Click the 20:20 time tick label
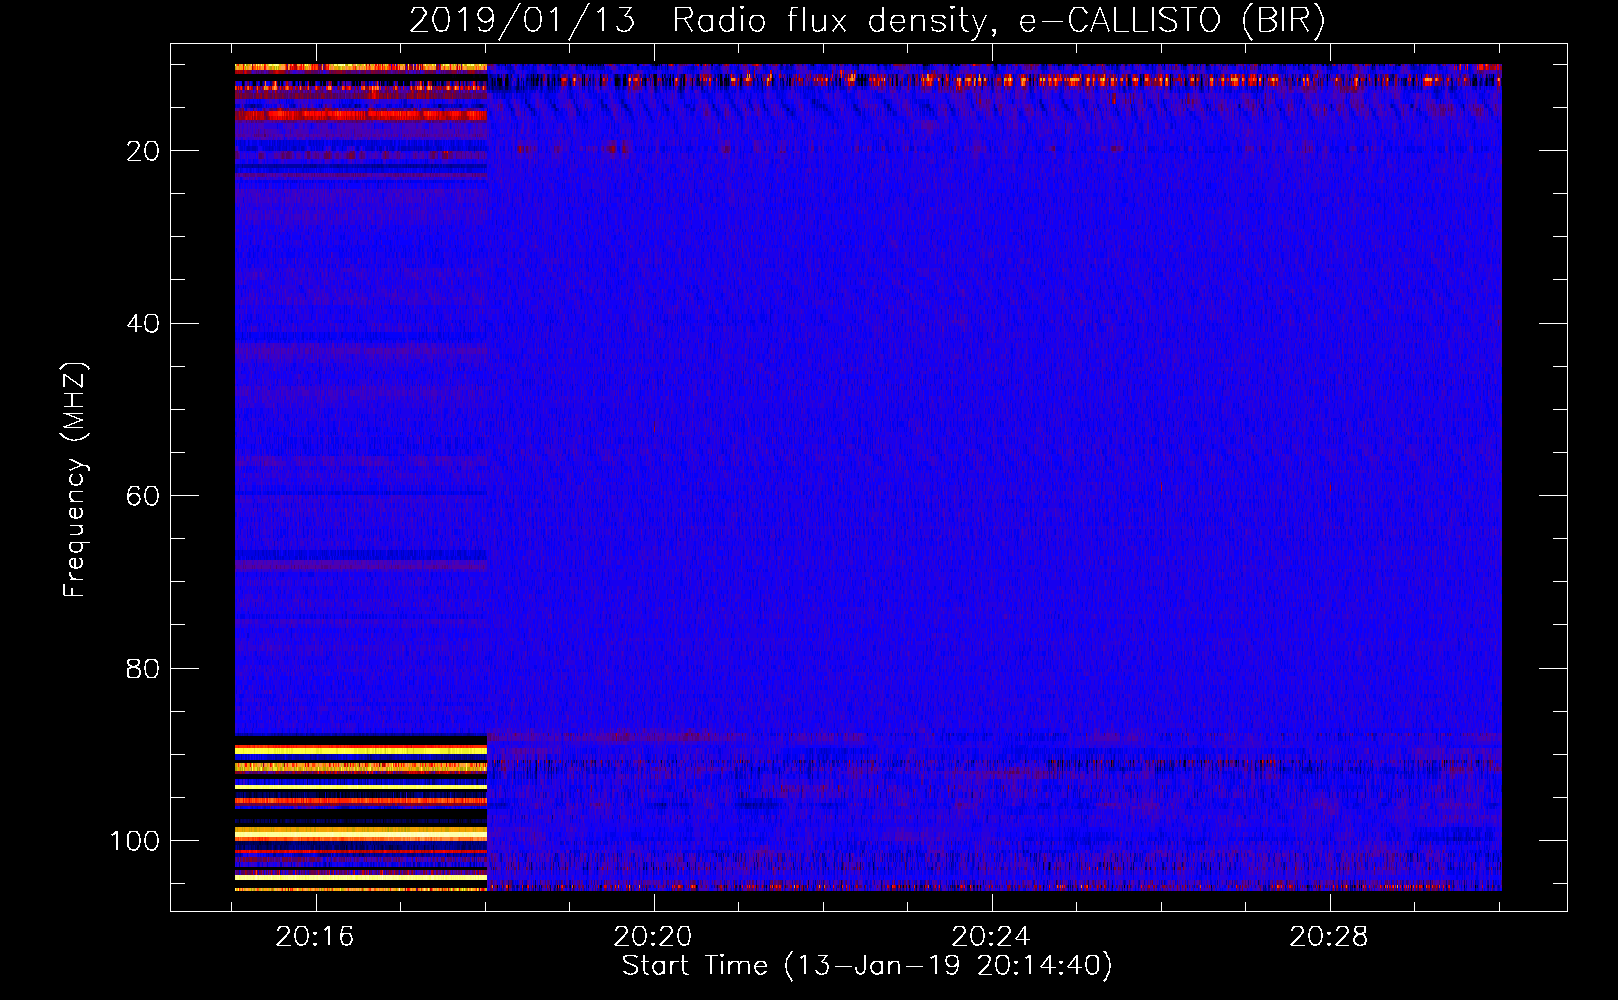The image size is (1618, 1000). (653, 937)
